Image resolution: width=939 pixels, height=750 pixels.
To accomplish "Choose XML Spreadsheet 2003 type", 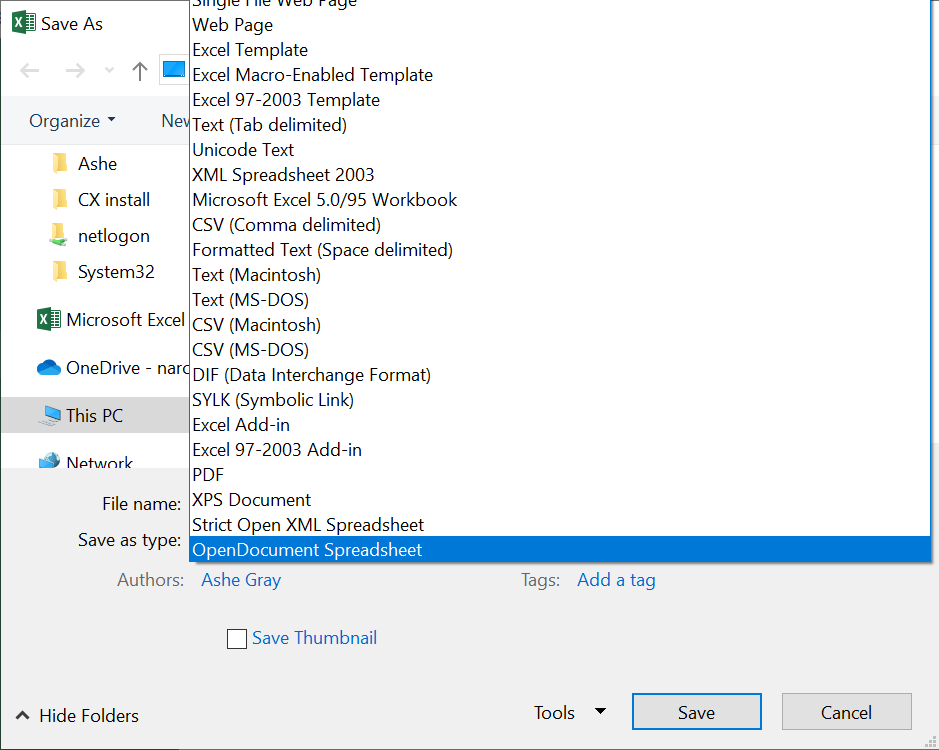I will [x=560, y=175].
